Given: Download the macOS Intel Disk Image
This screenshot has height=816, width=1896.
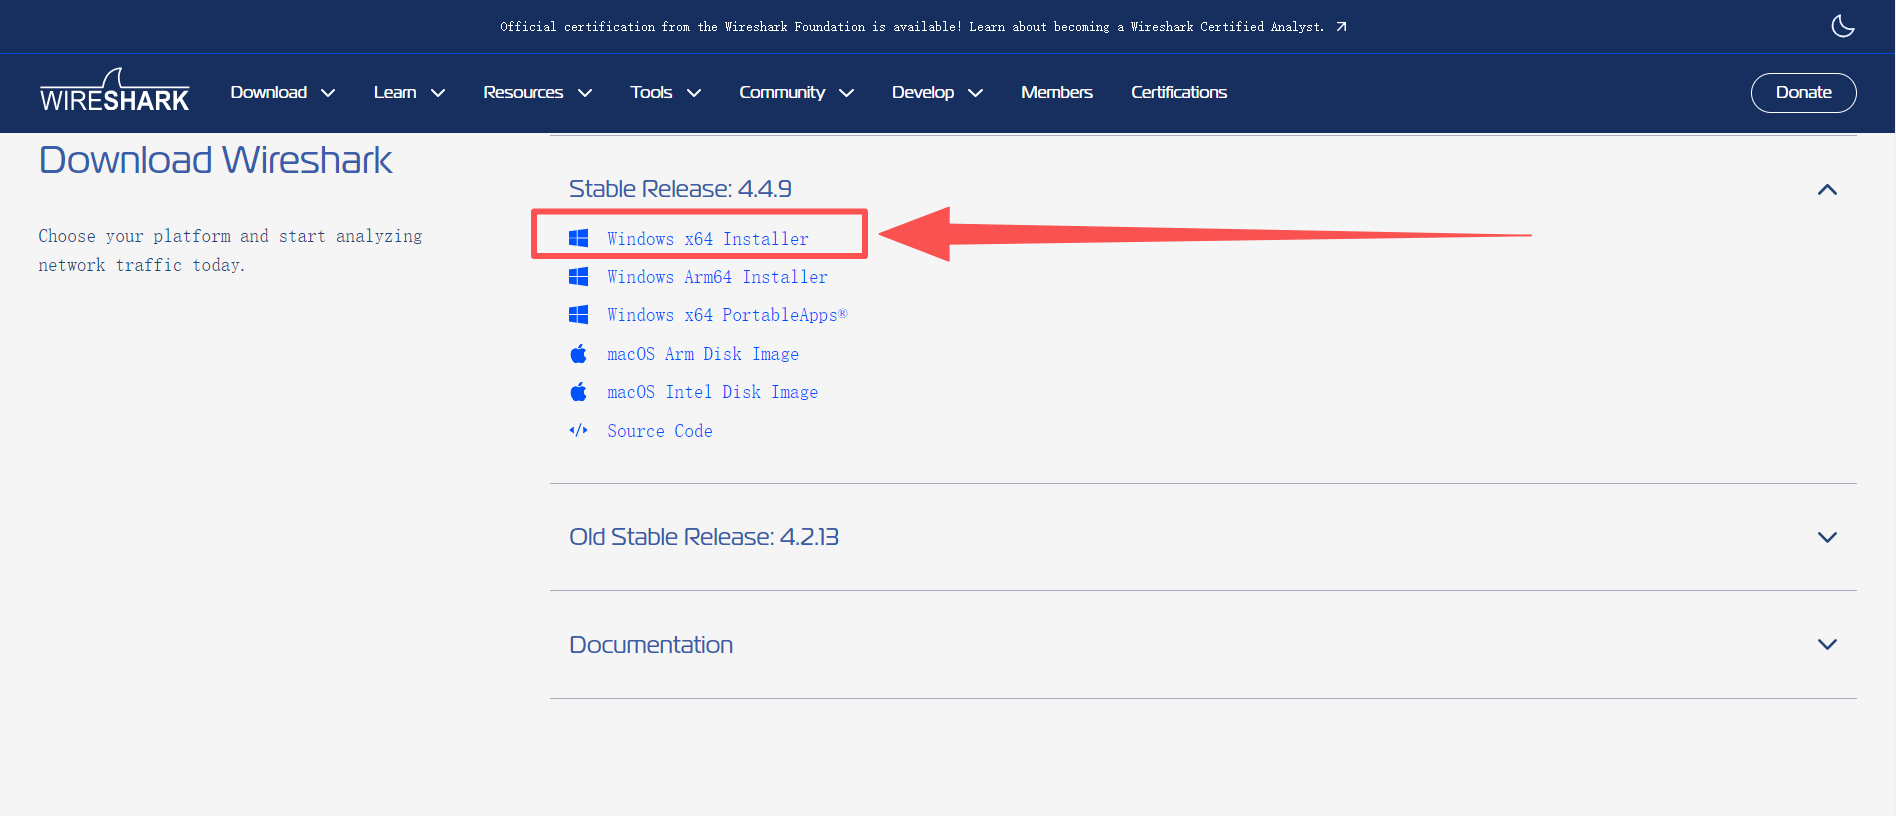Looking at the screenshot, I should click(712, 392).
